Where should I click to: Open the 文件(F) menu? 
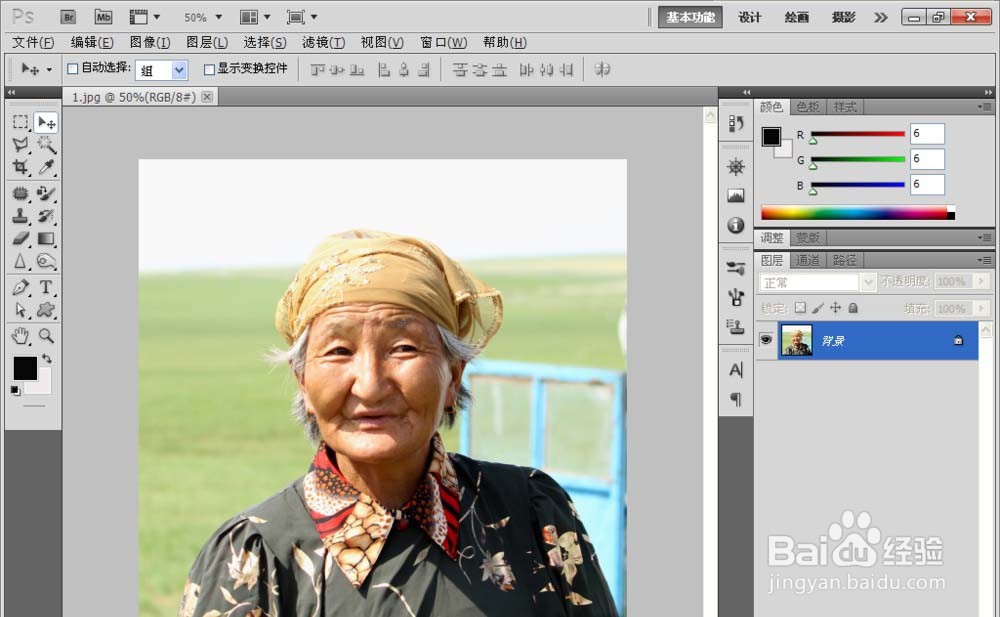point(33,42)
